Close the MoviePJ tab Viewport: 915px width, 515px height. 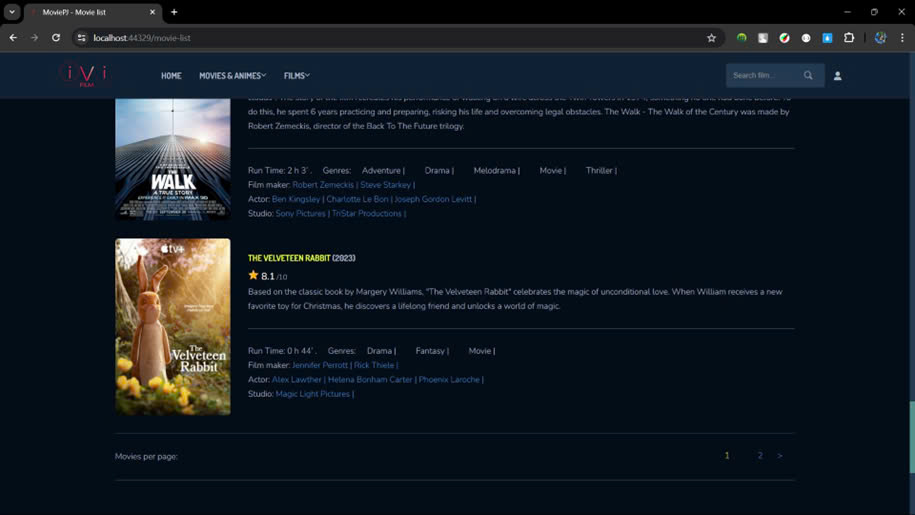pyautogui.click(x=152, y=12)
